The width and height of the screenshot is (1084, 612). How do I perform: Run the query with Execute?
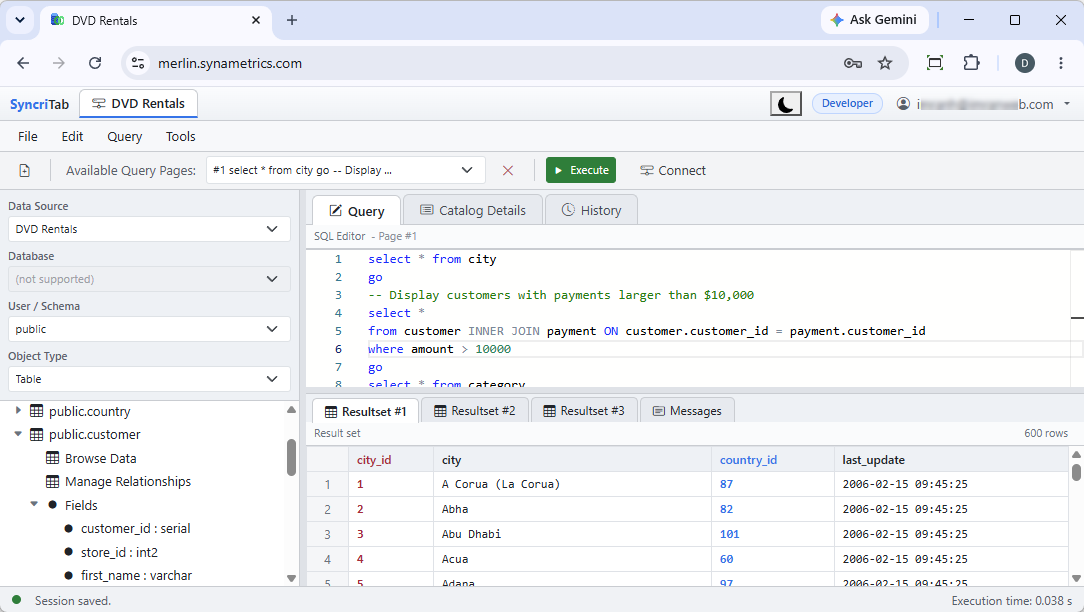(581, 170)
